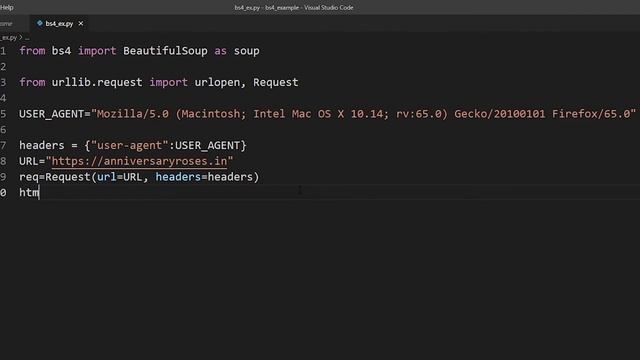Open the Help menu
Viewport: 640px width, 360px height.
click(7, 7)
